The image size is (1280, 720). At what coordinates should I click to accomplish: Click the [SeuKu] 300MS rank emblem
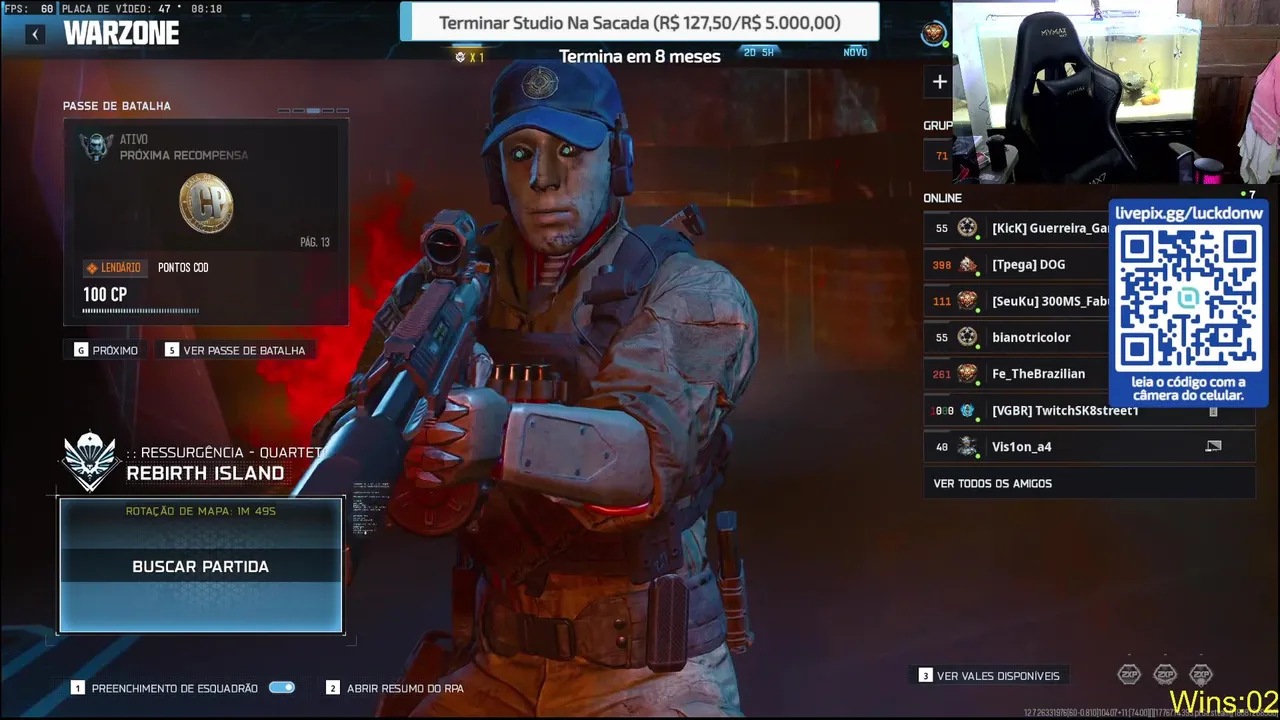[967, 301]
